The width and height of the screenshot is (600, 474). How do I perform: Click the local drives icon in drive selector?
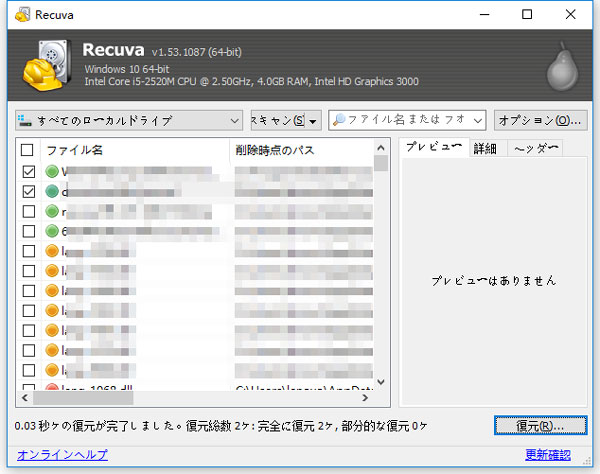click(x=24, y=121)
